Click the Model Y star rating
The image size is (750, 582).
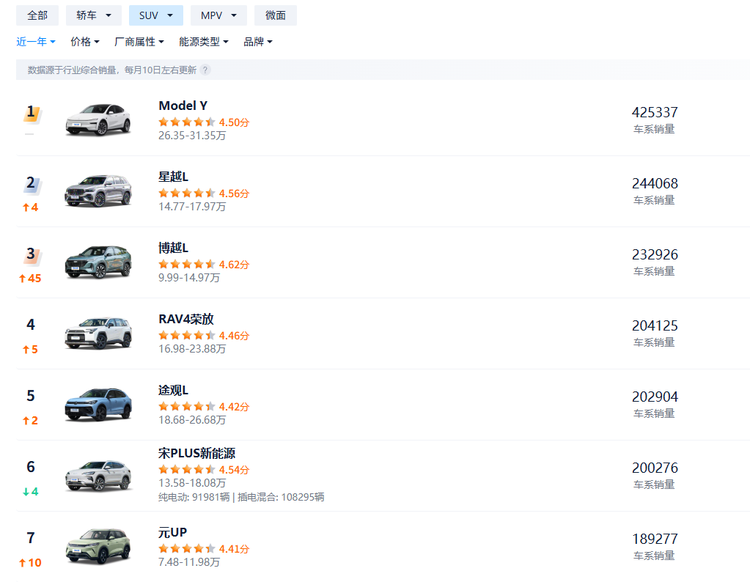(x=187, y=122)
